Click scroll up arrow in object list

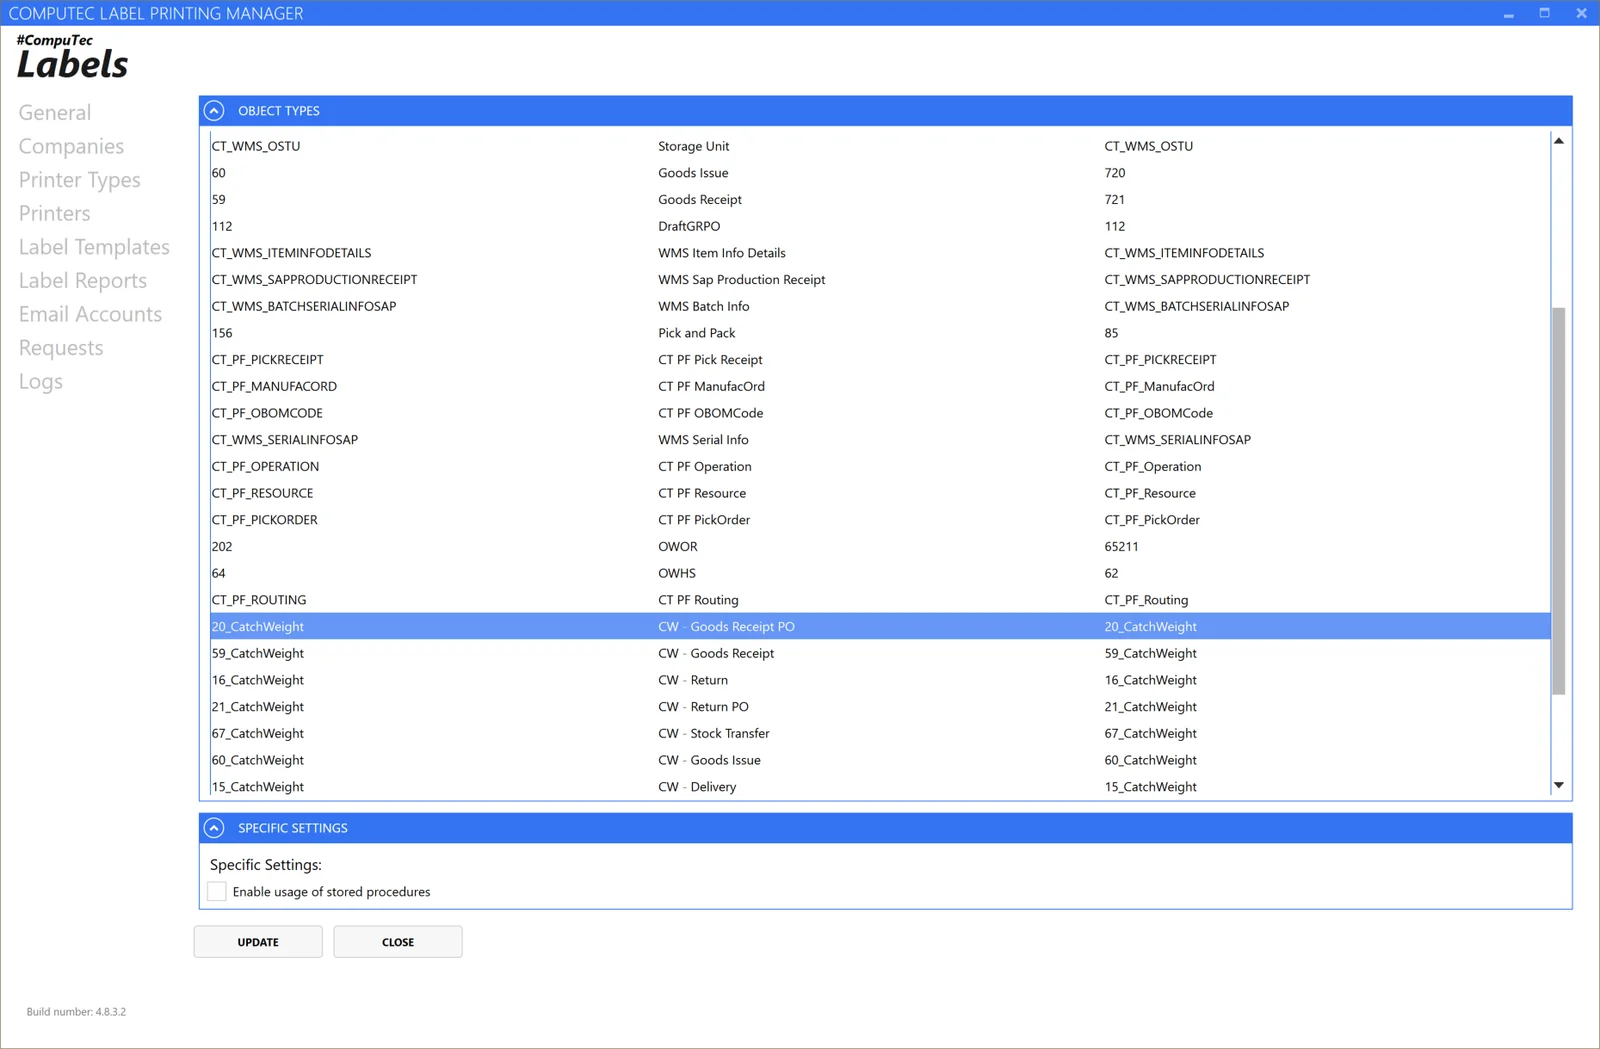(1559, 141)
